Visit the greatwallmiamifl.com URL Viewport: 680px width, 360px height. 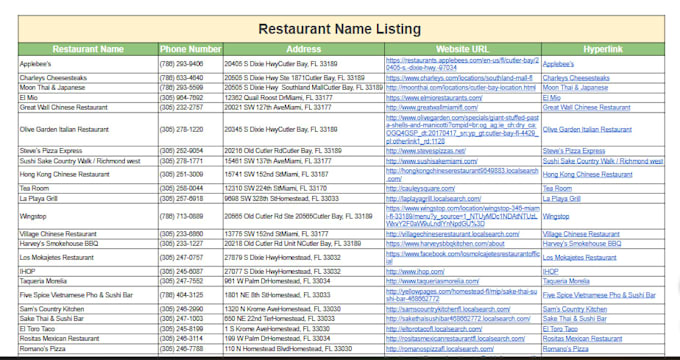coord(432,108)
